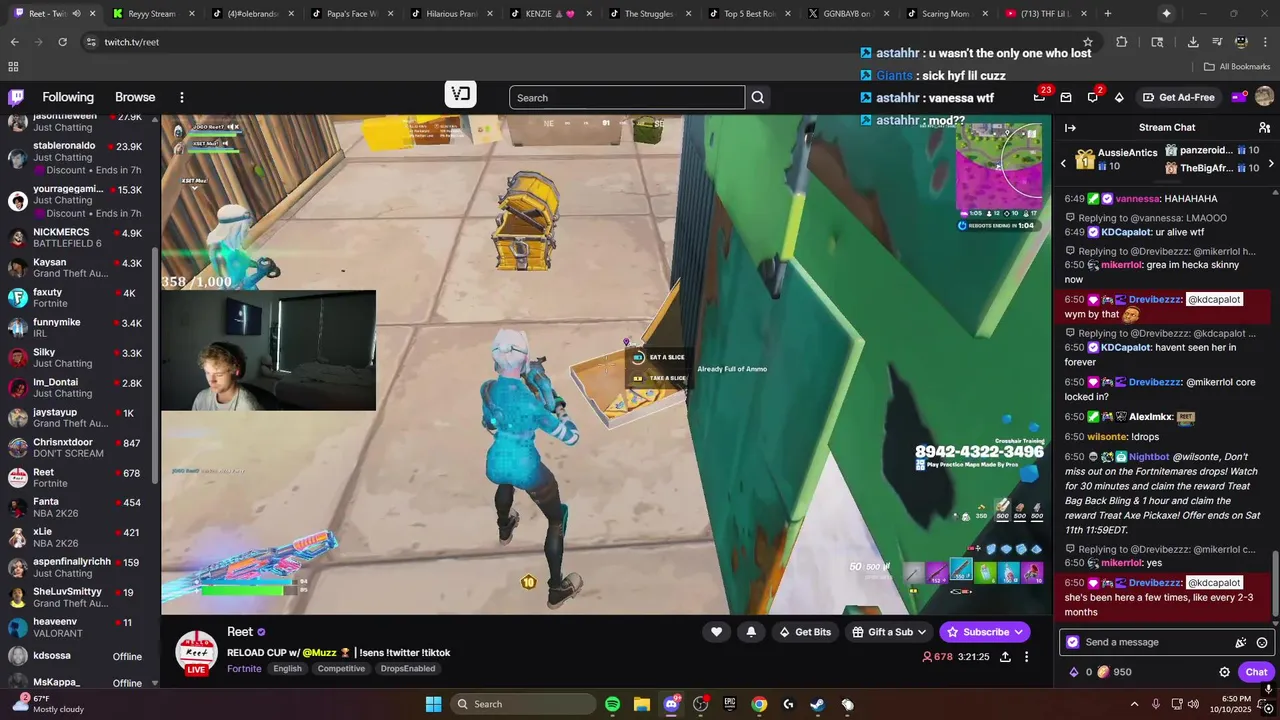Click the stream chat scrollbar
1280x720 pixels.
pos(1275,585)
